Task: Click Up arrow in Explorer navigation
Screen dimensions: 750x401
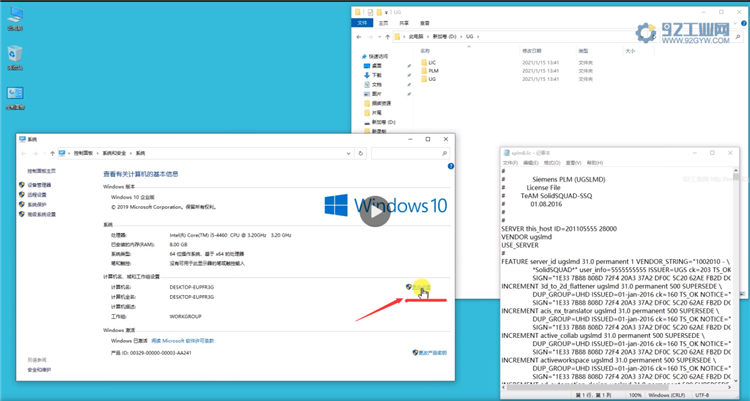Action: pos(387,36)
